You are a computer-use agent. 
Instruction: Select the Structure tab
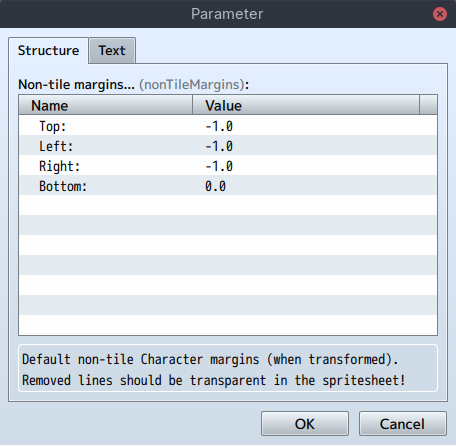click(x=48, y=50)
